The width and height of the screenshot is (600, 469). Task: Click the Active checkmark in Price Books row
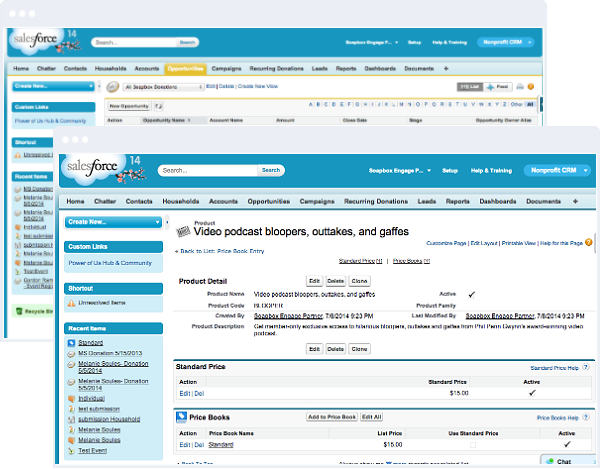click(567, 444)
